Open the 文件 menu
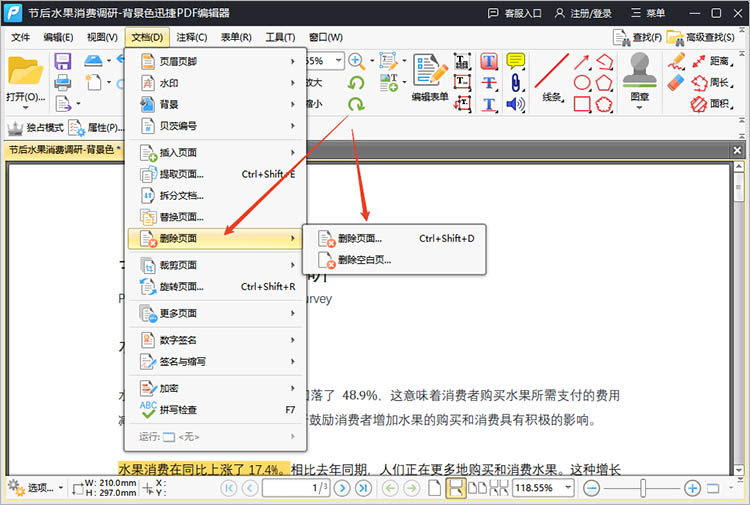The image size is (750, 505). coord(20,37)
